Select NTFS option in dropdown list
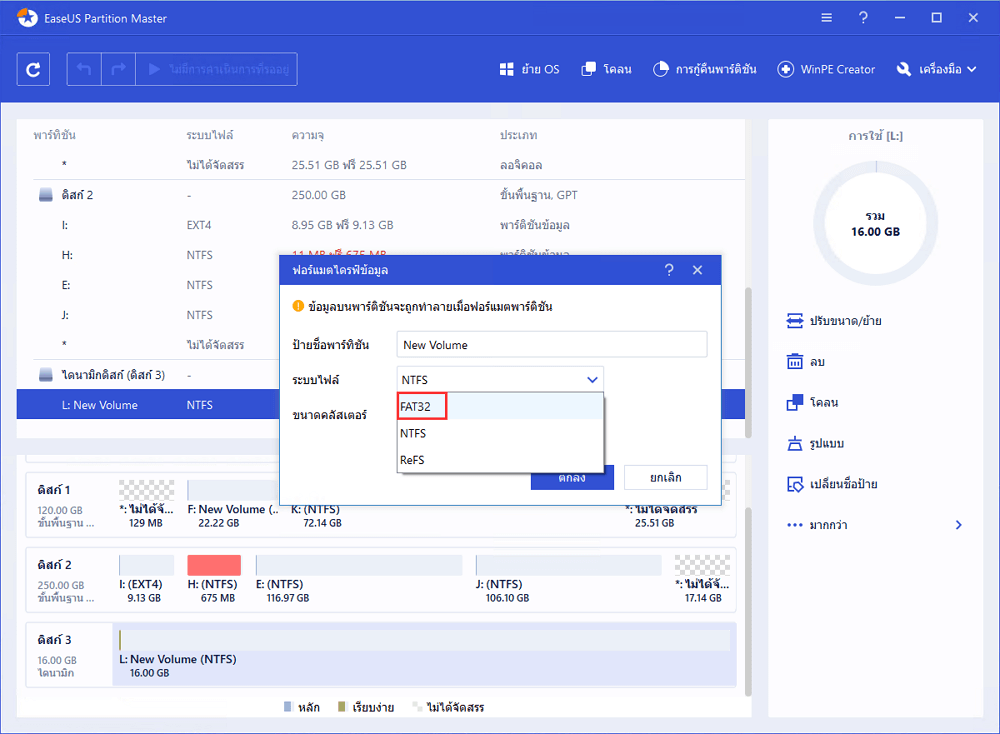The height and width of the screenshot is (734, 1000). [500, 433]
